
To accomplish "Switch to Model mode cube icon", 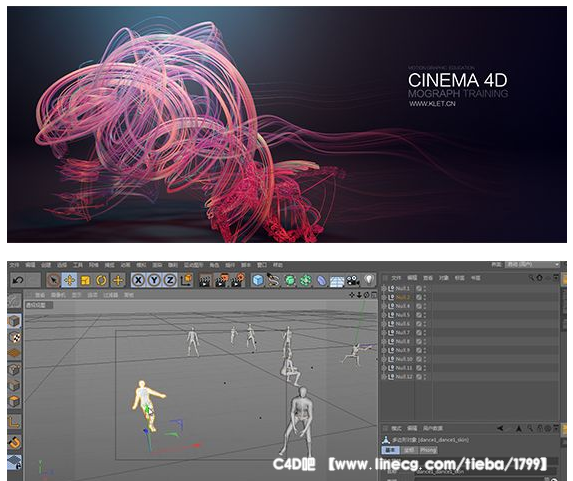I will [x=14, y=322].
